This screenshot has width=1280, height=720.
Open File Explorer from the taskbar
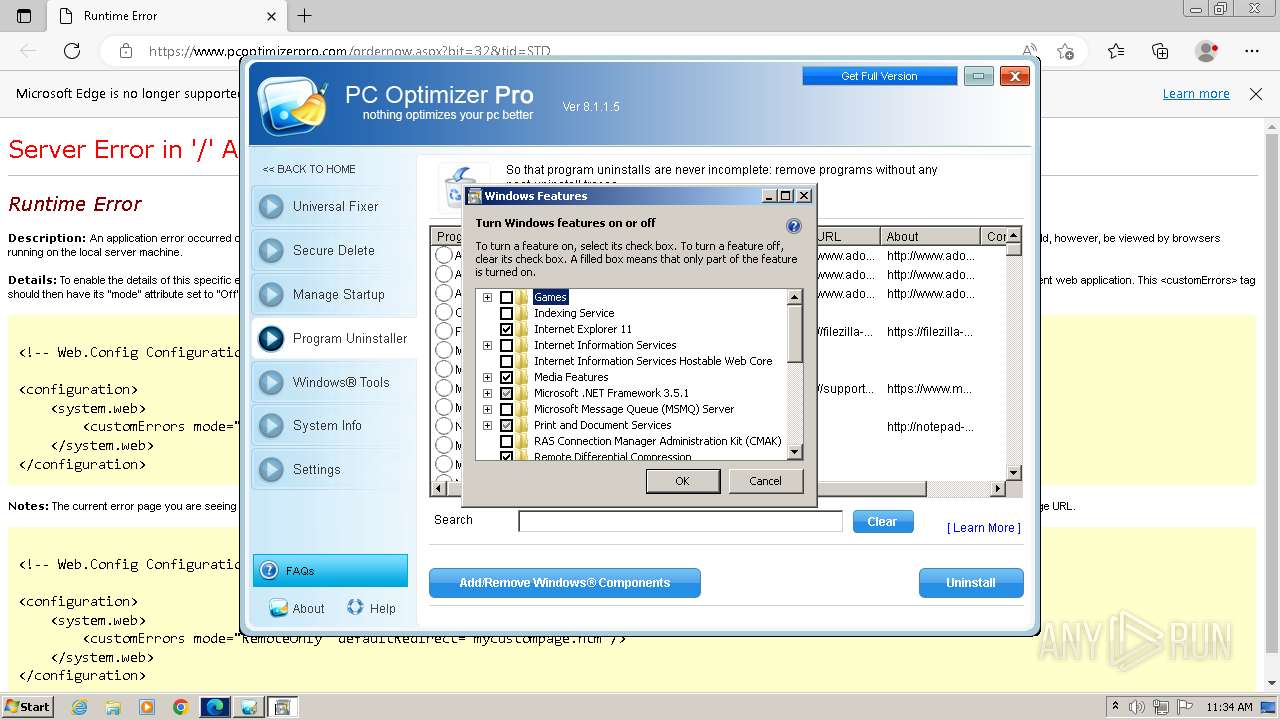tap(113, 707)
